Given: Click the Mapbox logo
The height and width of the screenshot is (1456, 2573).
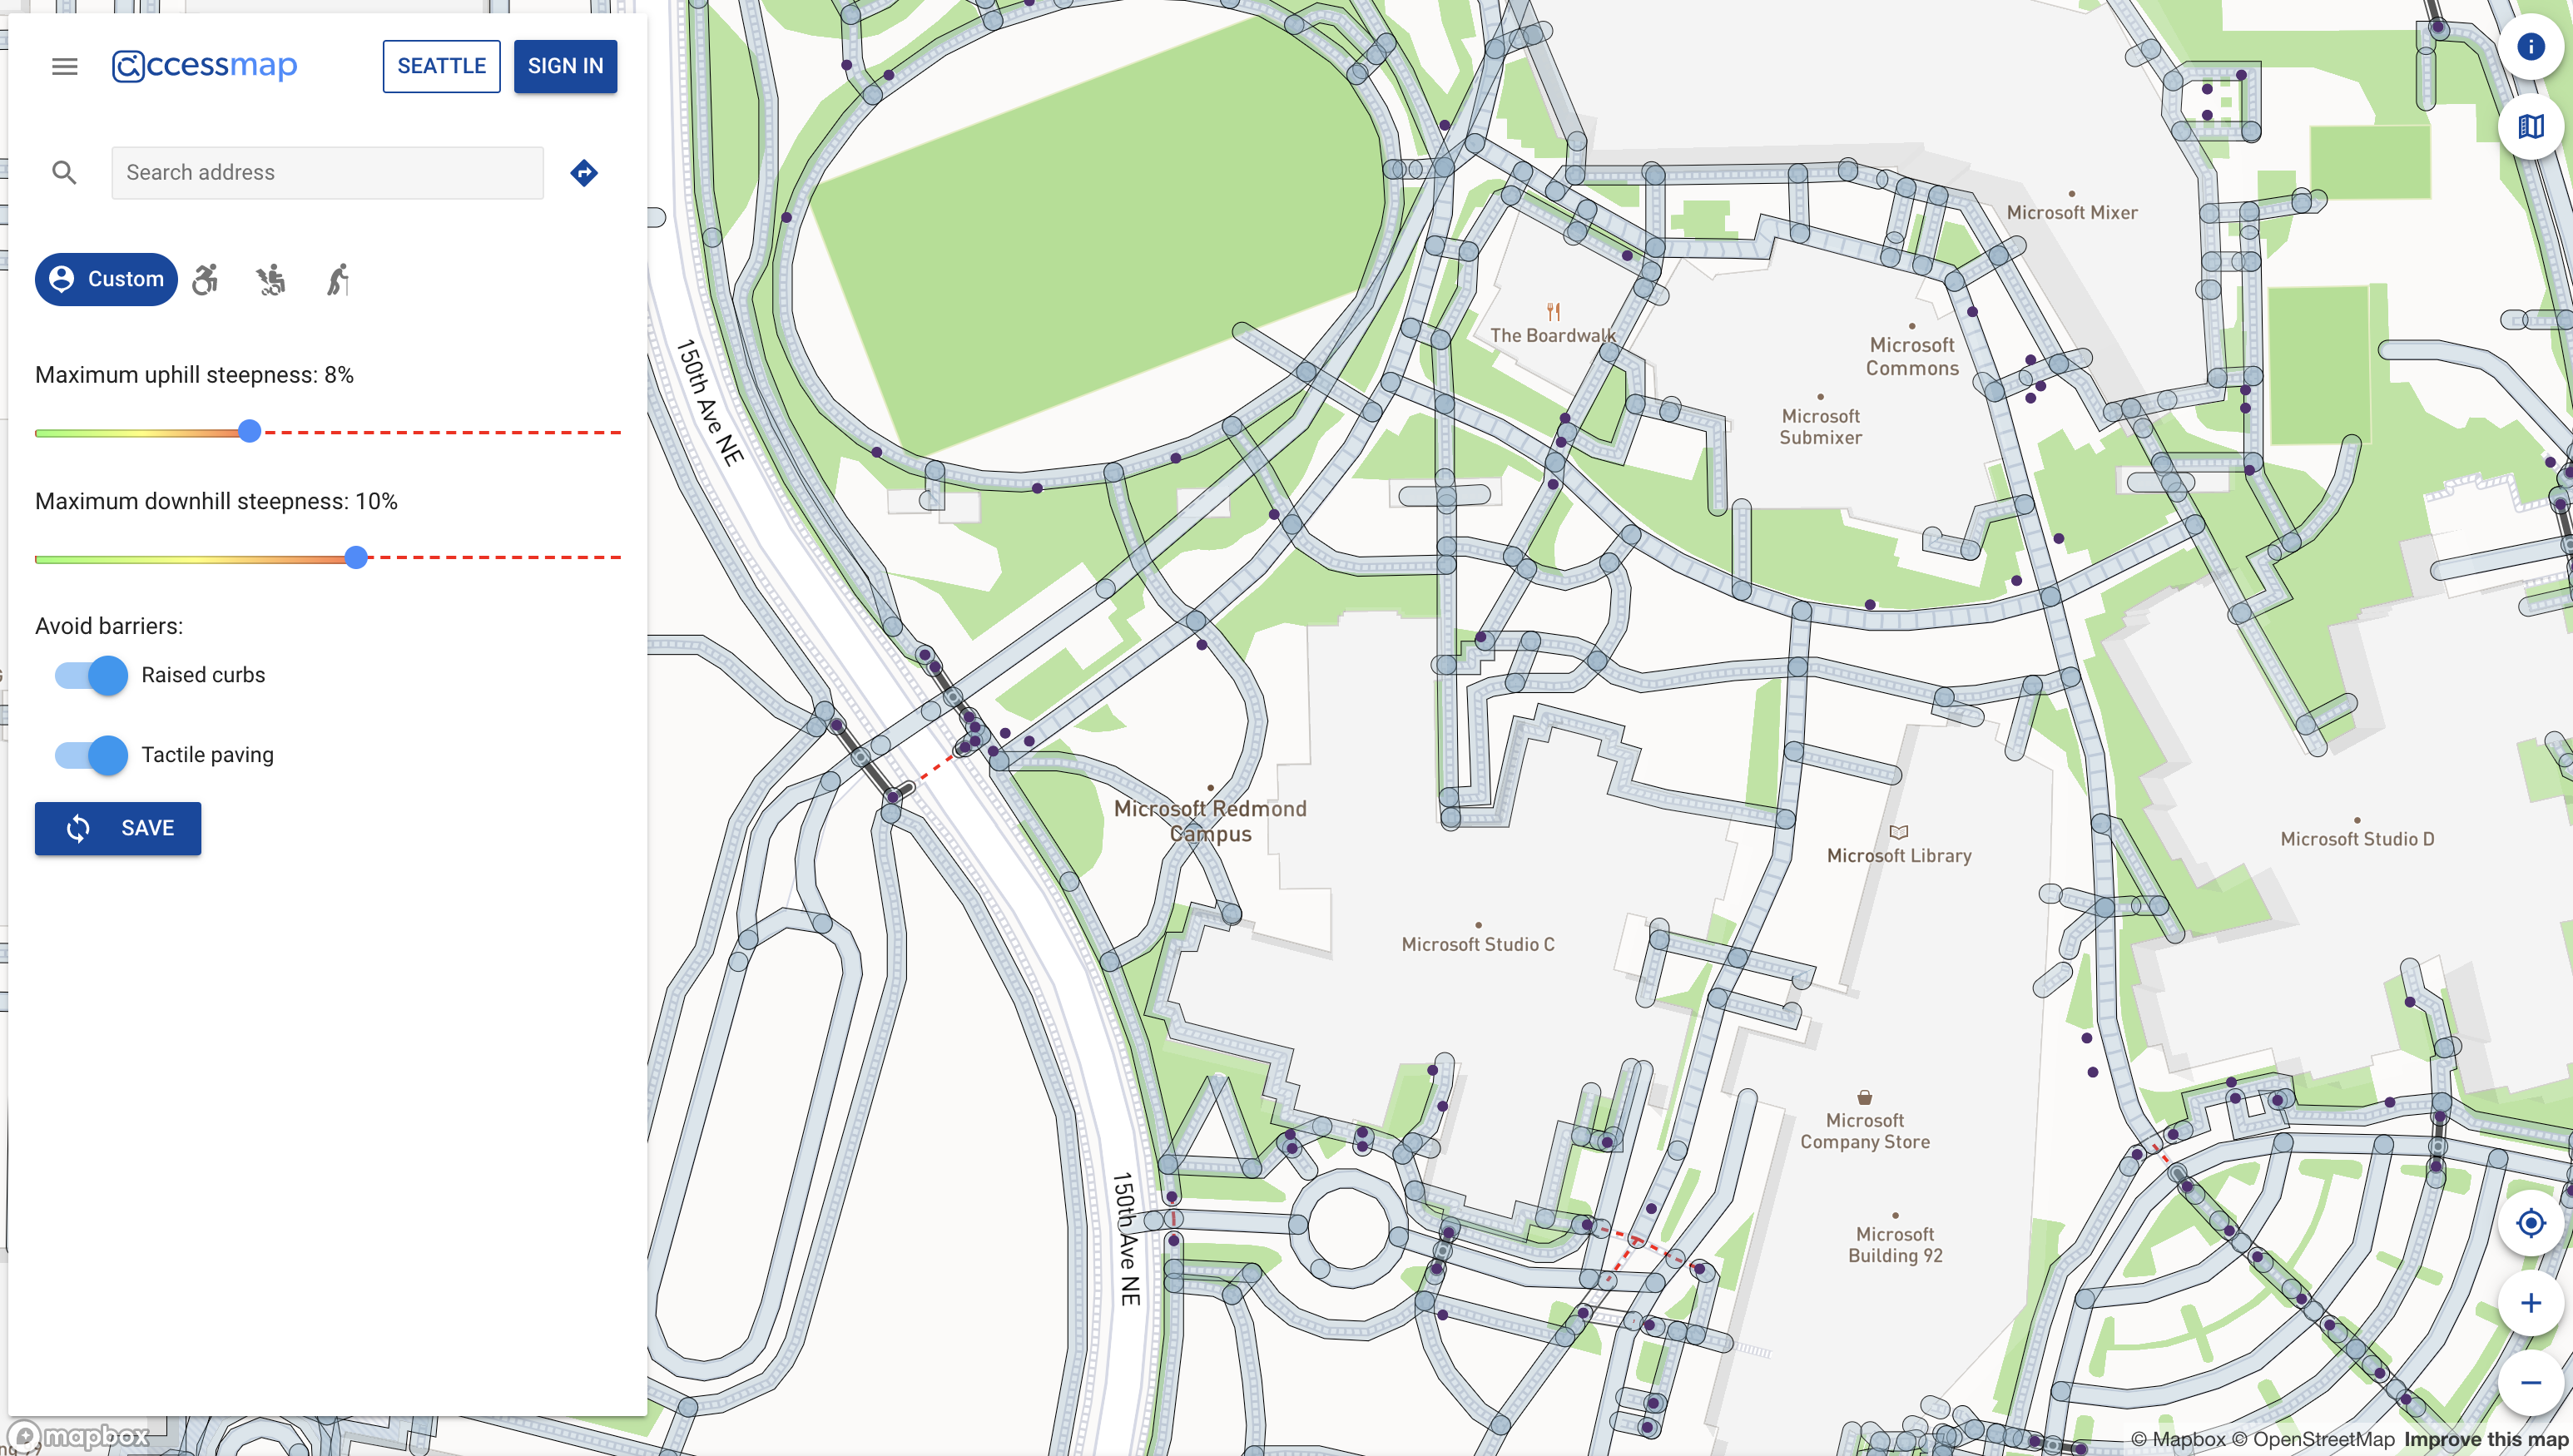Looking at the screenshot, I should (x=78, y=1437).
